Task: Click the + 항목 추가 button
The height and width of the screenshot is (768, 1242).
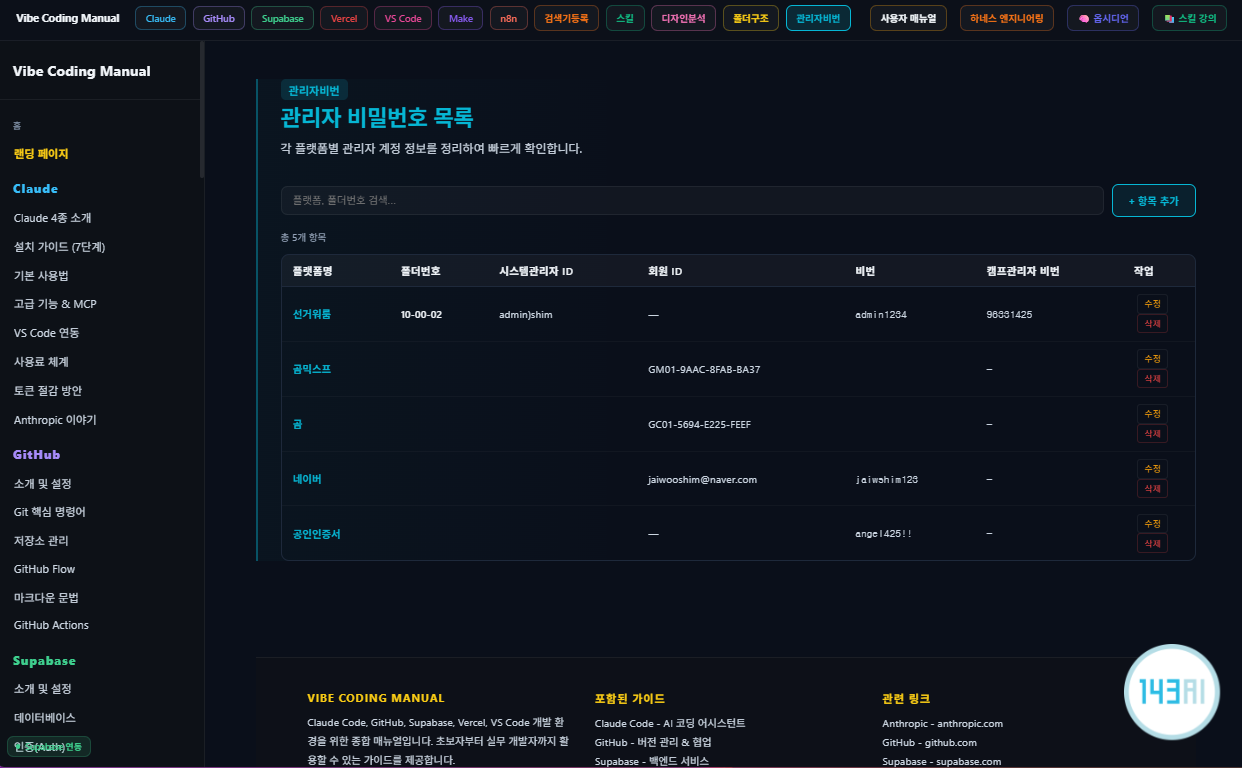Action: 1153,200
